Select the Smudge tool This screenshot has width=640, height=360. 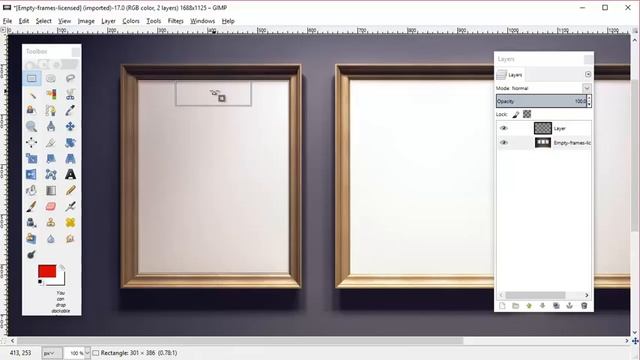coord(70,238)
